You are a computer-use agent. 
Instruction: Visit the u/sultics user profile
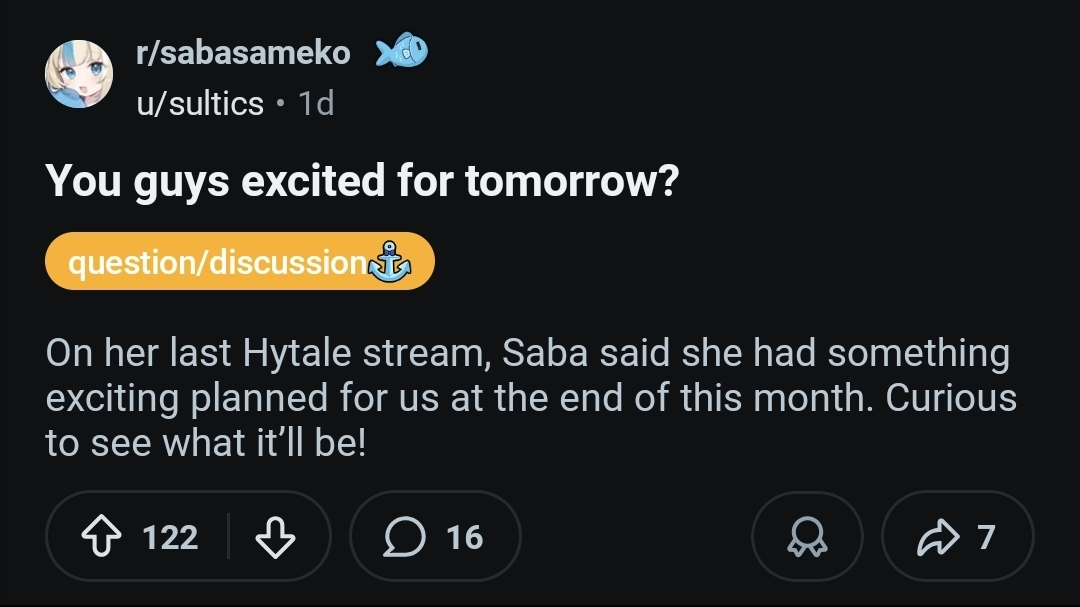point(200,103)
